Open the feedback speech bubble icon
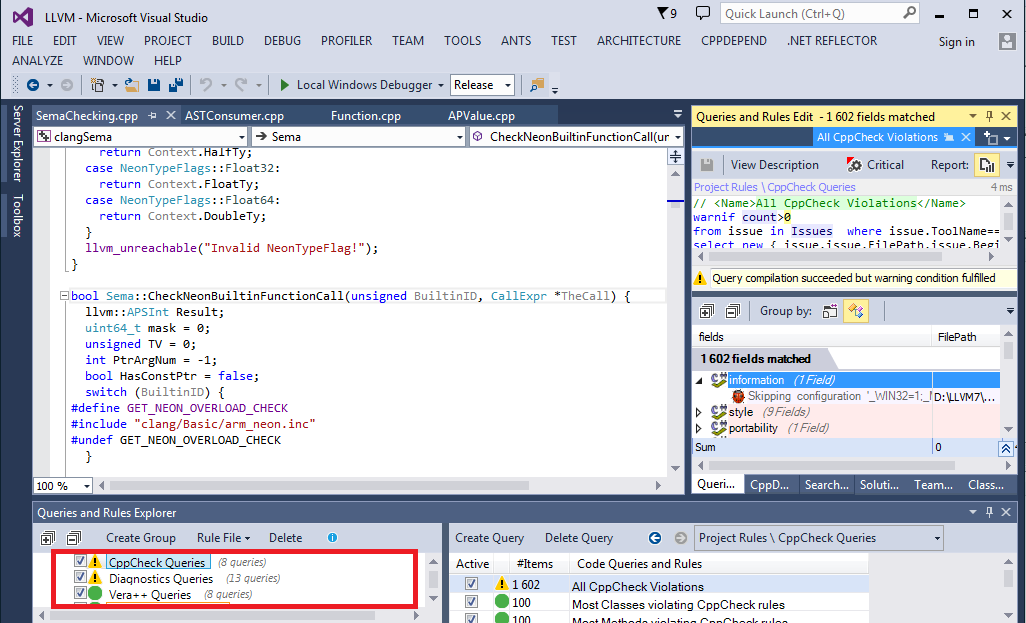 coord(703,13)
